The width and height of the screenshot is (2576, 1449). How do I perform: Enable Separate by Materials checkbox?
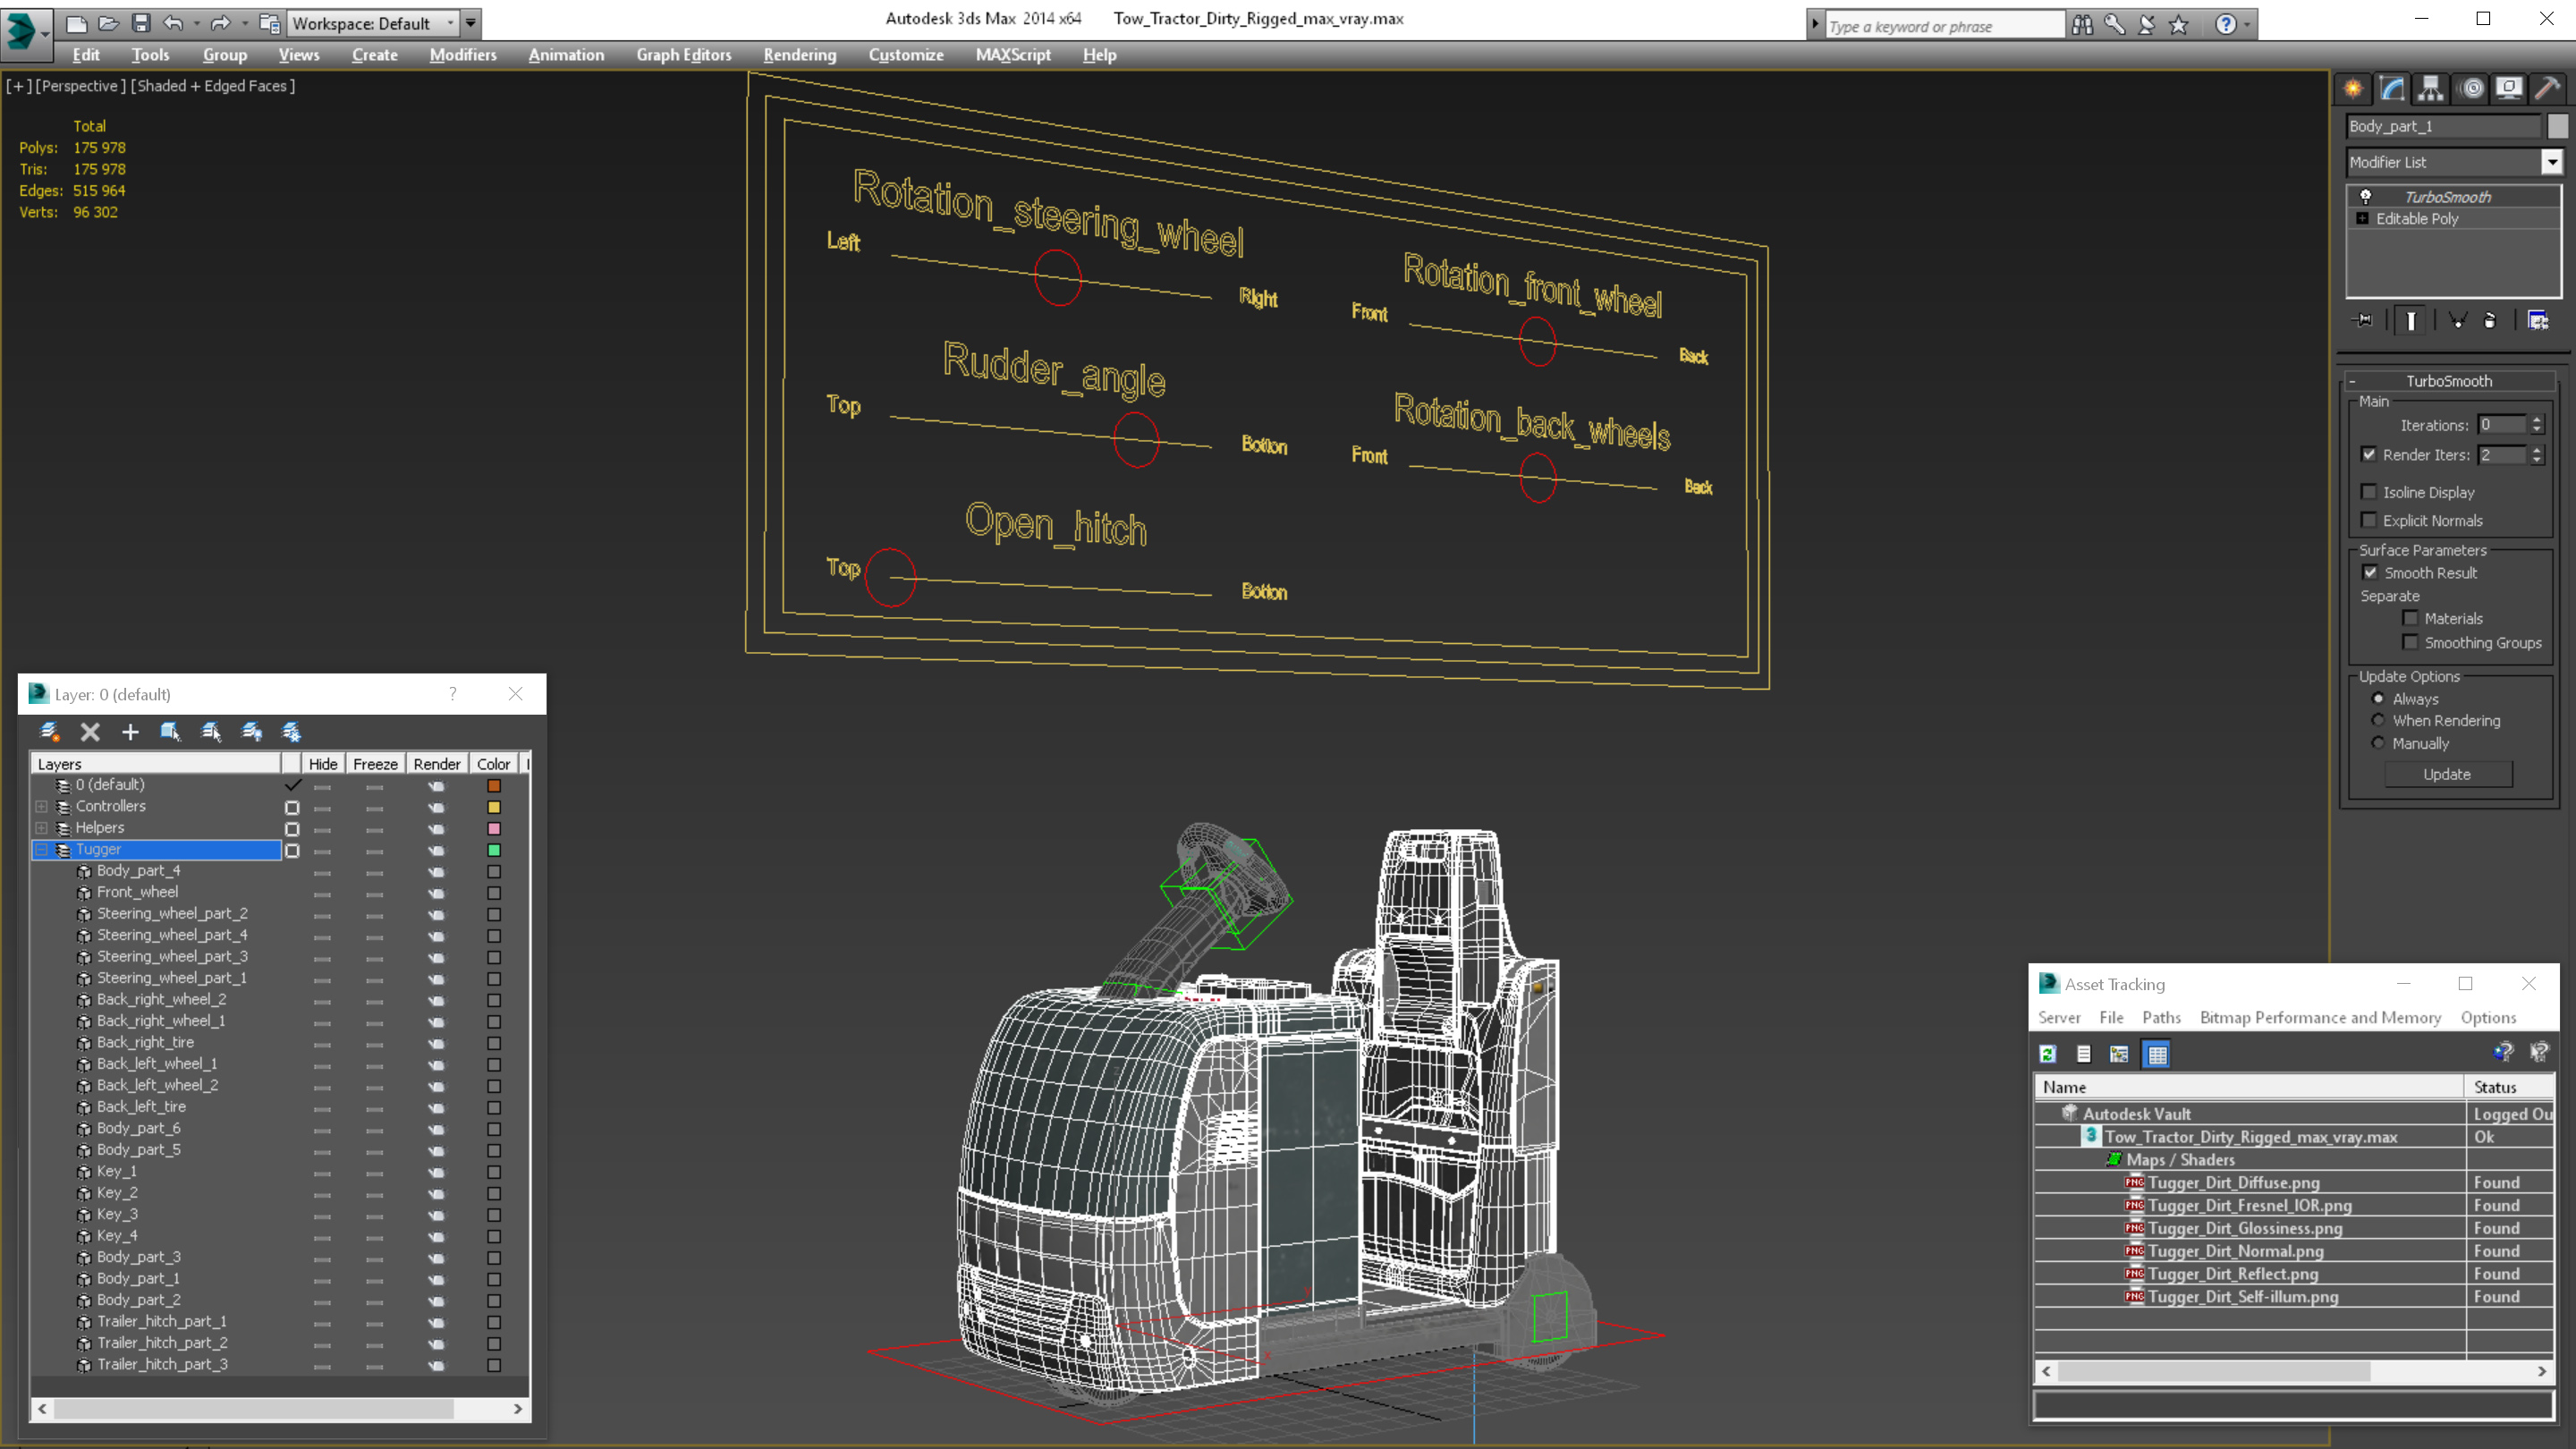[x=2410, y=619]
